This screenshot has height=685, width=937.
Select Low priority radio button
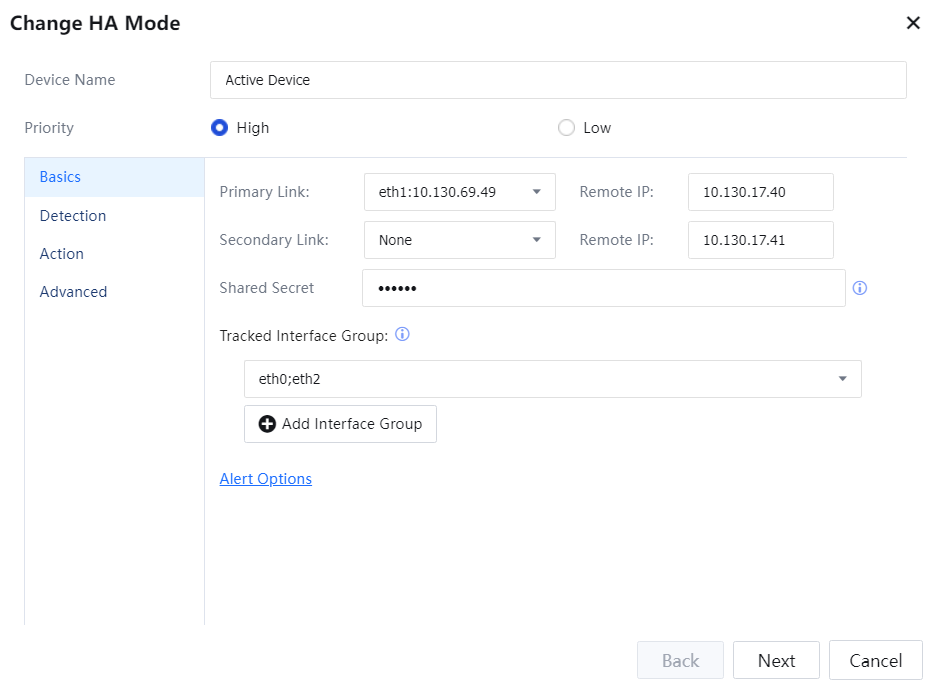[x=566, y=128]
